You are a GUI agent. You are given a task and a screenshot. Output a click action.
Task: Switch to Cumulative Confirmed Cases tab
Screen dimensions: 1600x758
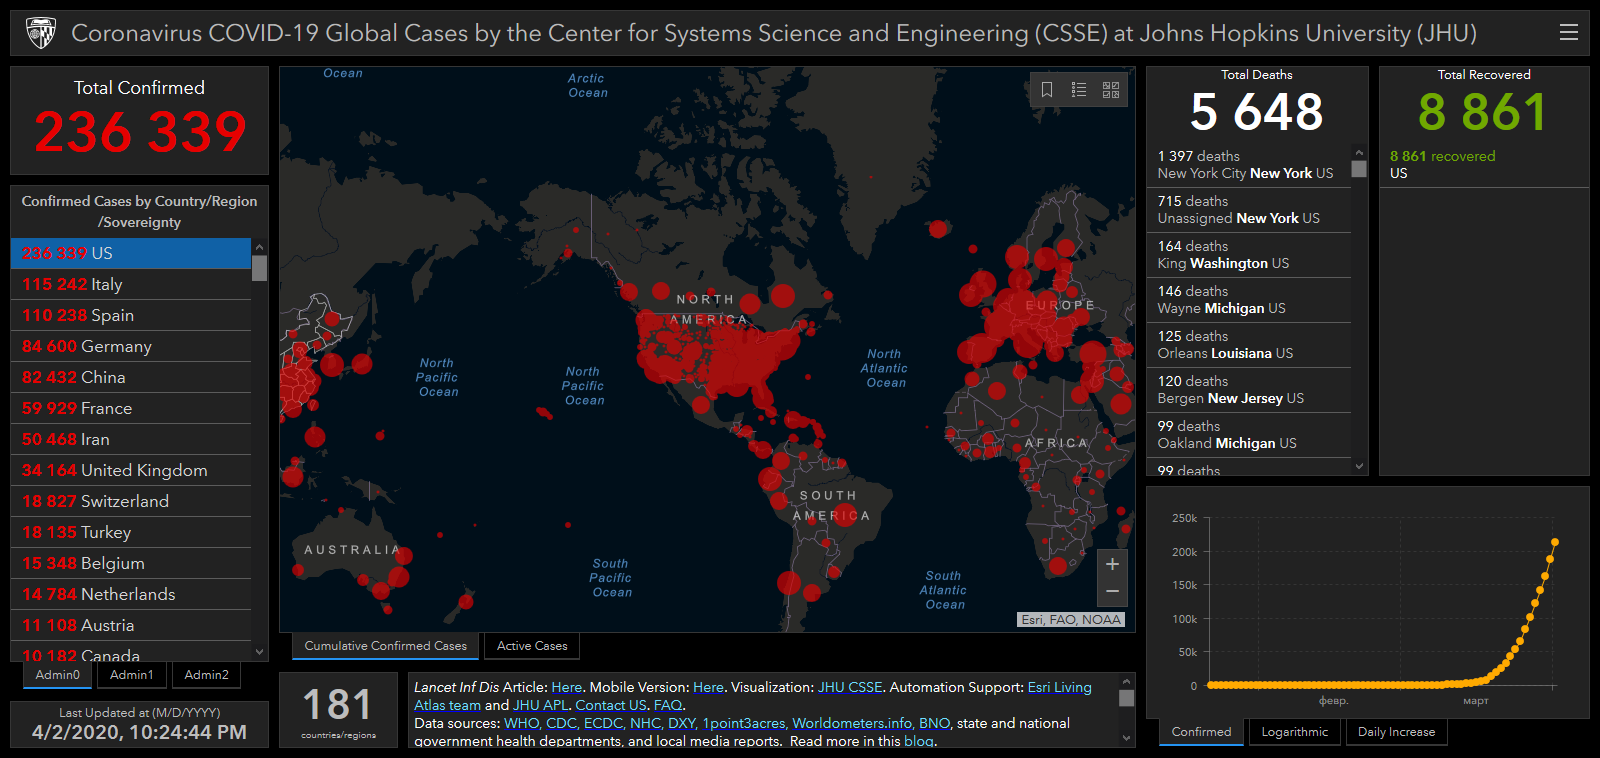(x=386, y=646)
